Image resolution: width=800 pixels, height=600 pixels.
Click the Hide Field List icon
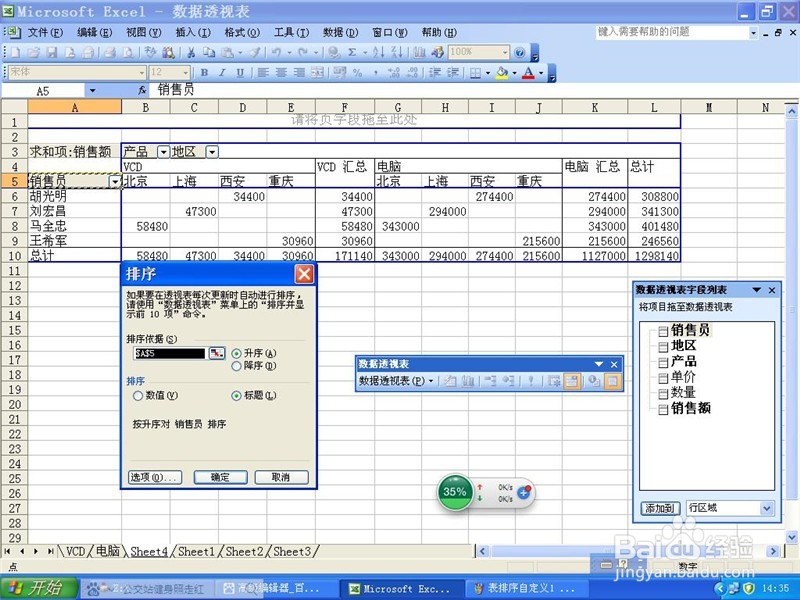click(x=611, y=380)
